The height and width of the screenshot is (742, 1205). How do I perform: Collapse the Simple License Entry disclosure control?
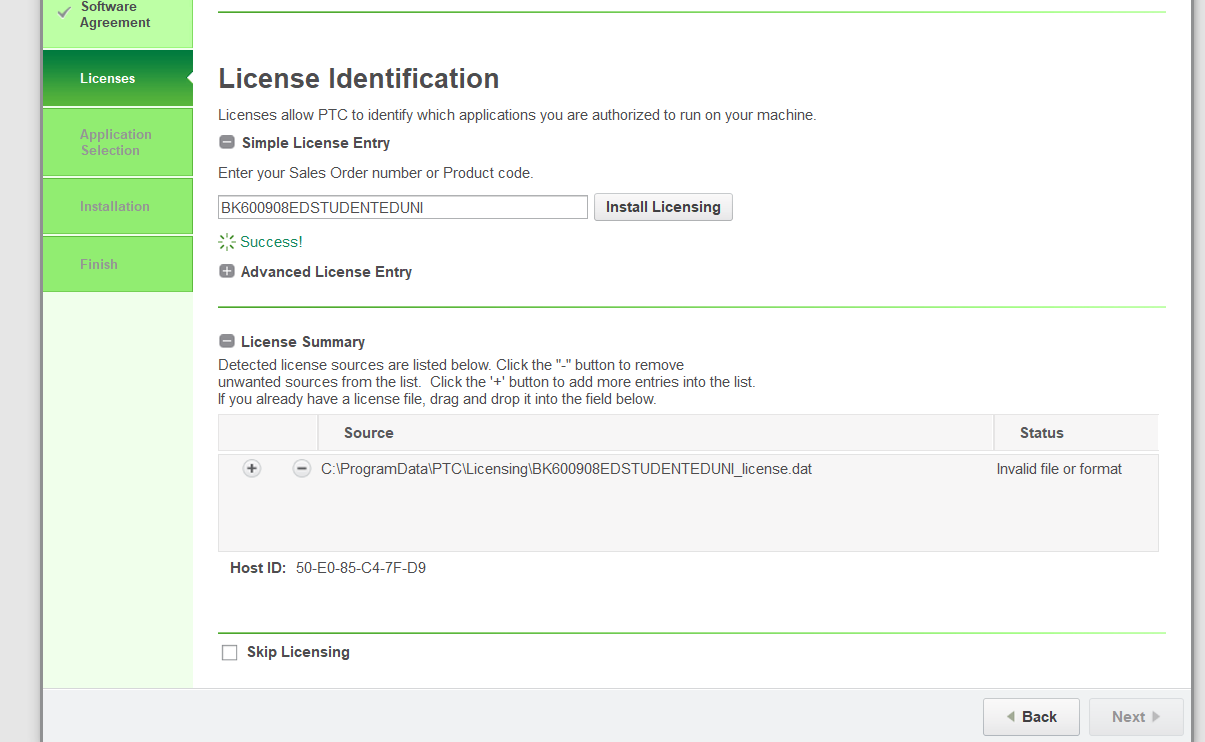coord(226,142)
